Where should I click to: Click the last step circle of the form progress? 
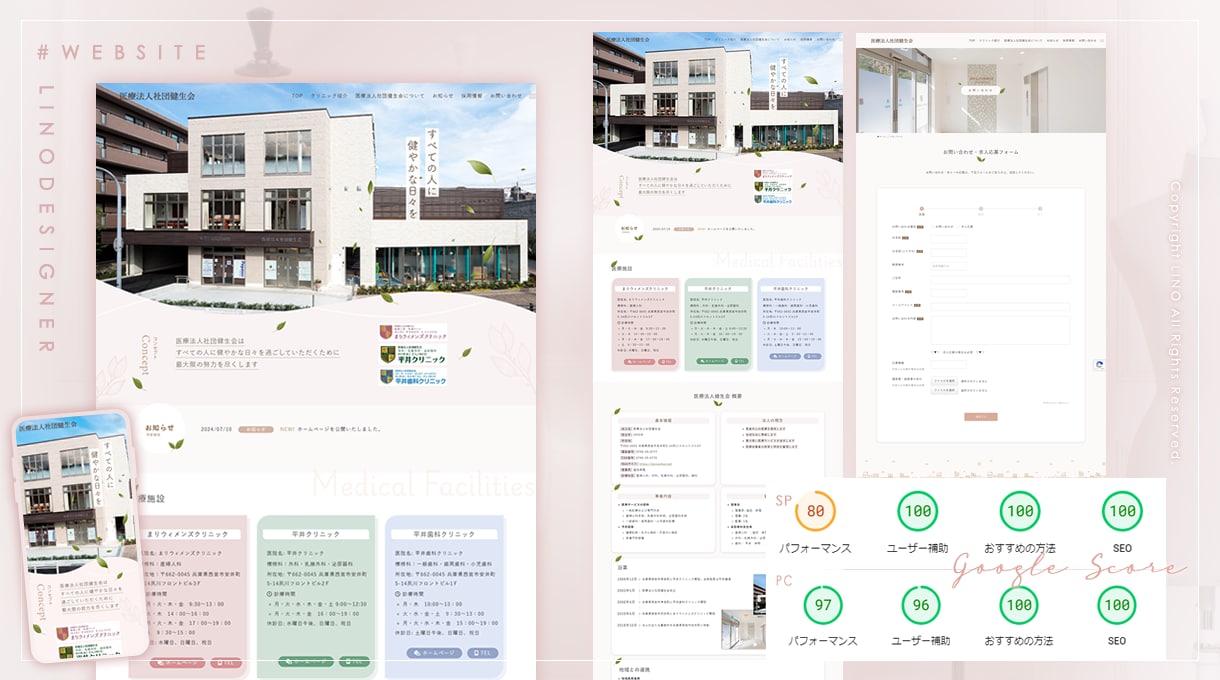click(x=1039, y=208)
